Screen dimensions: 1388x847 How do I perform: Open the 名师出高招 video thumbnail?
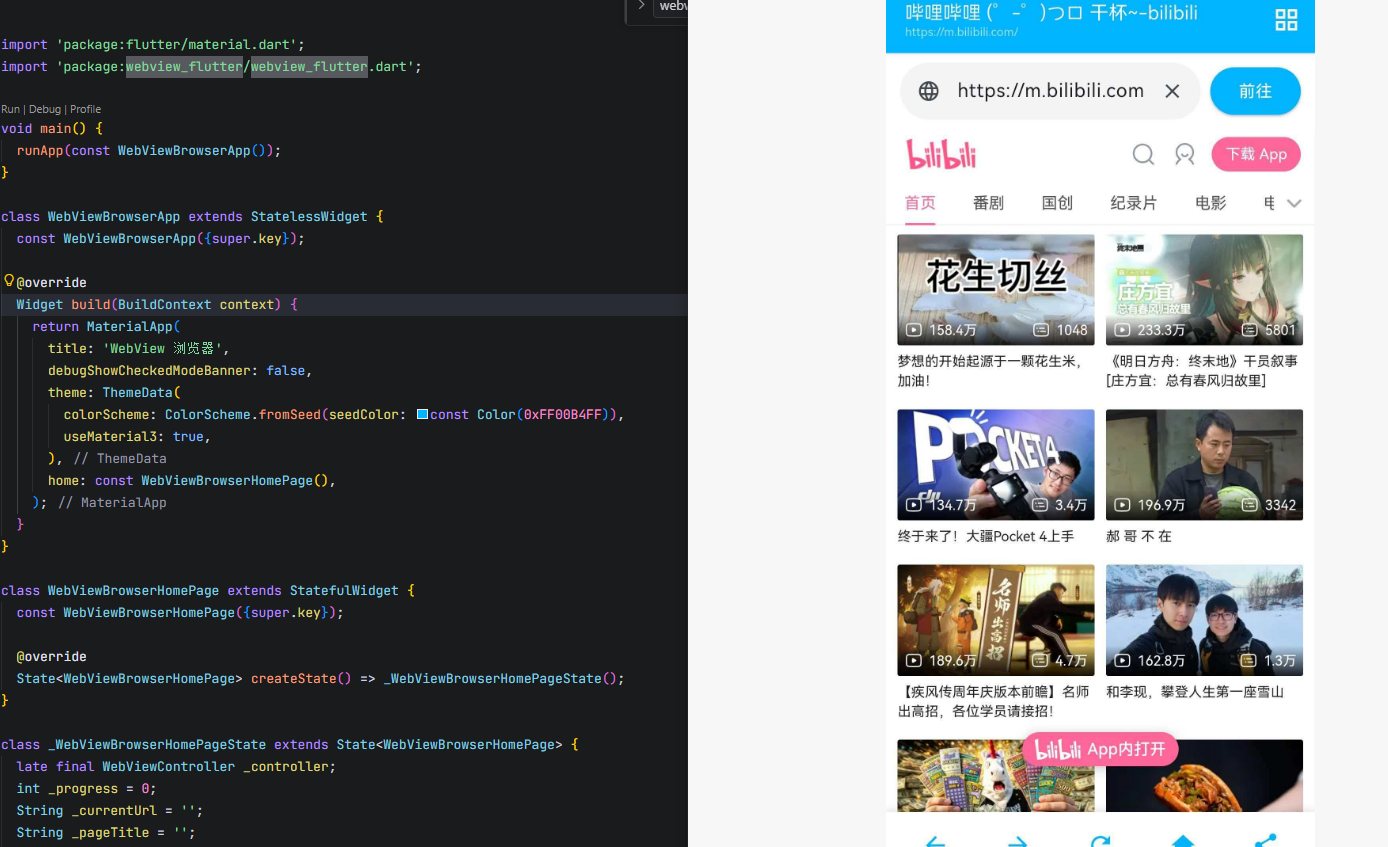996,620
